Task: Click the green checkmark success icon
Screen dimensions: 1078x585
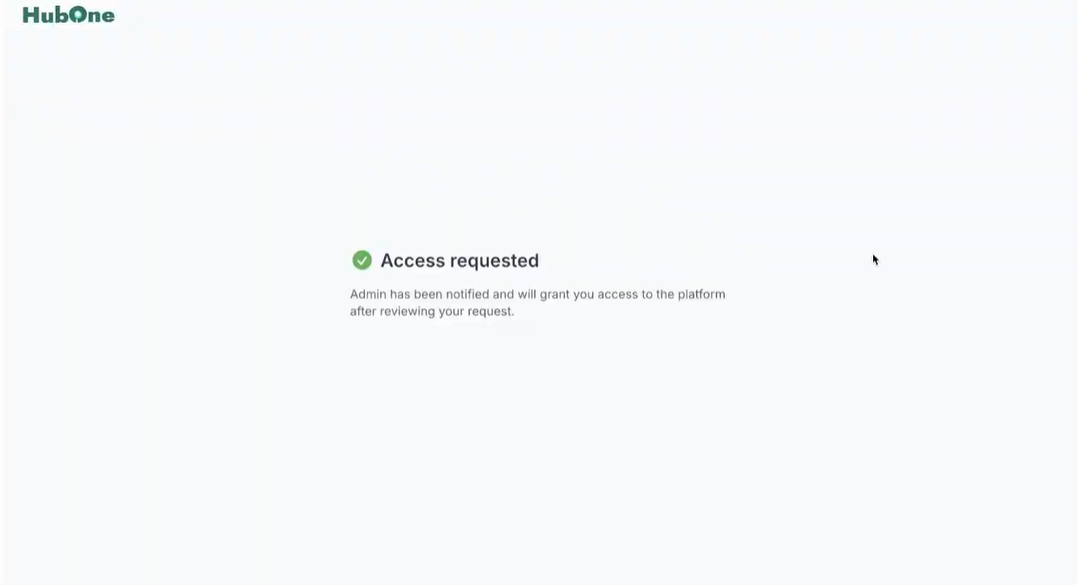Action: pyautogui.click(x=362, y=260)
